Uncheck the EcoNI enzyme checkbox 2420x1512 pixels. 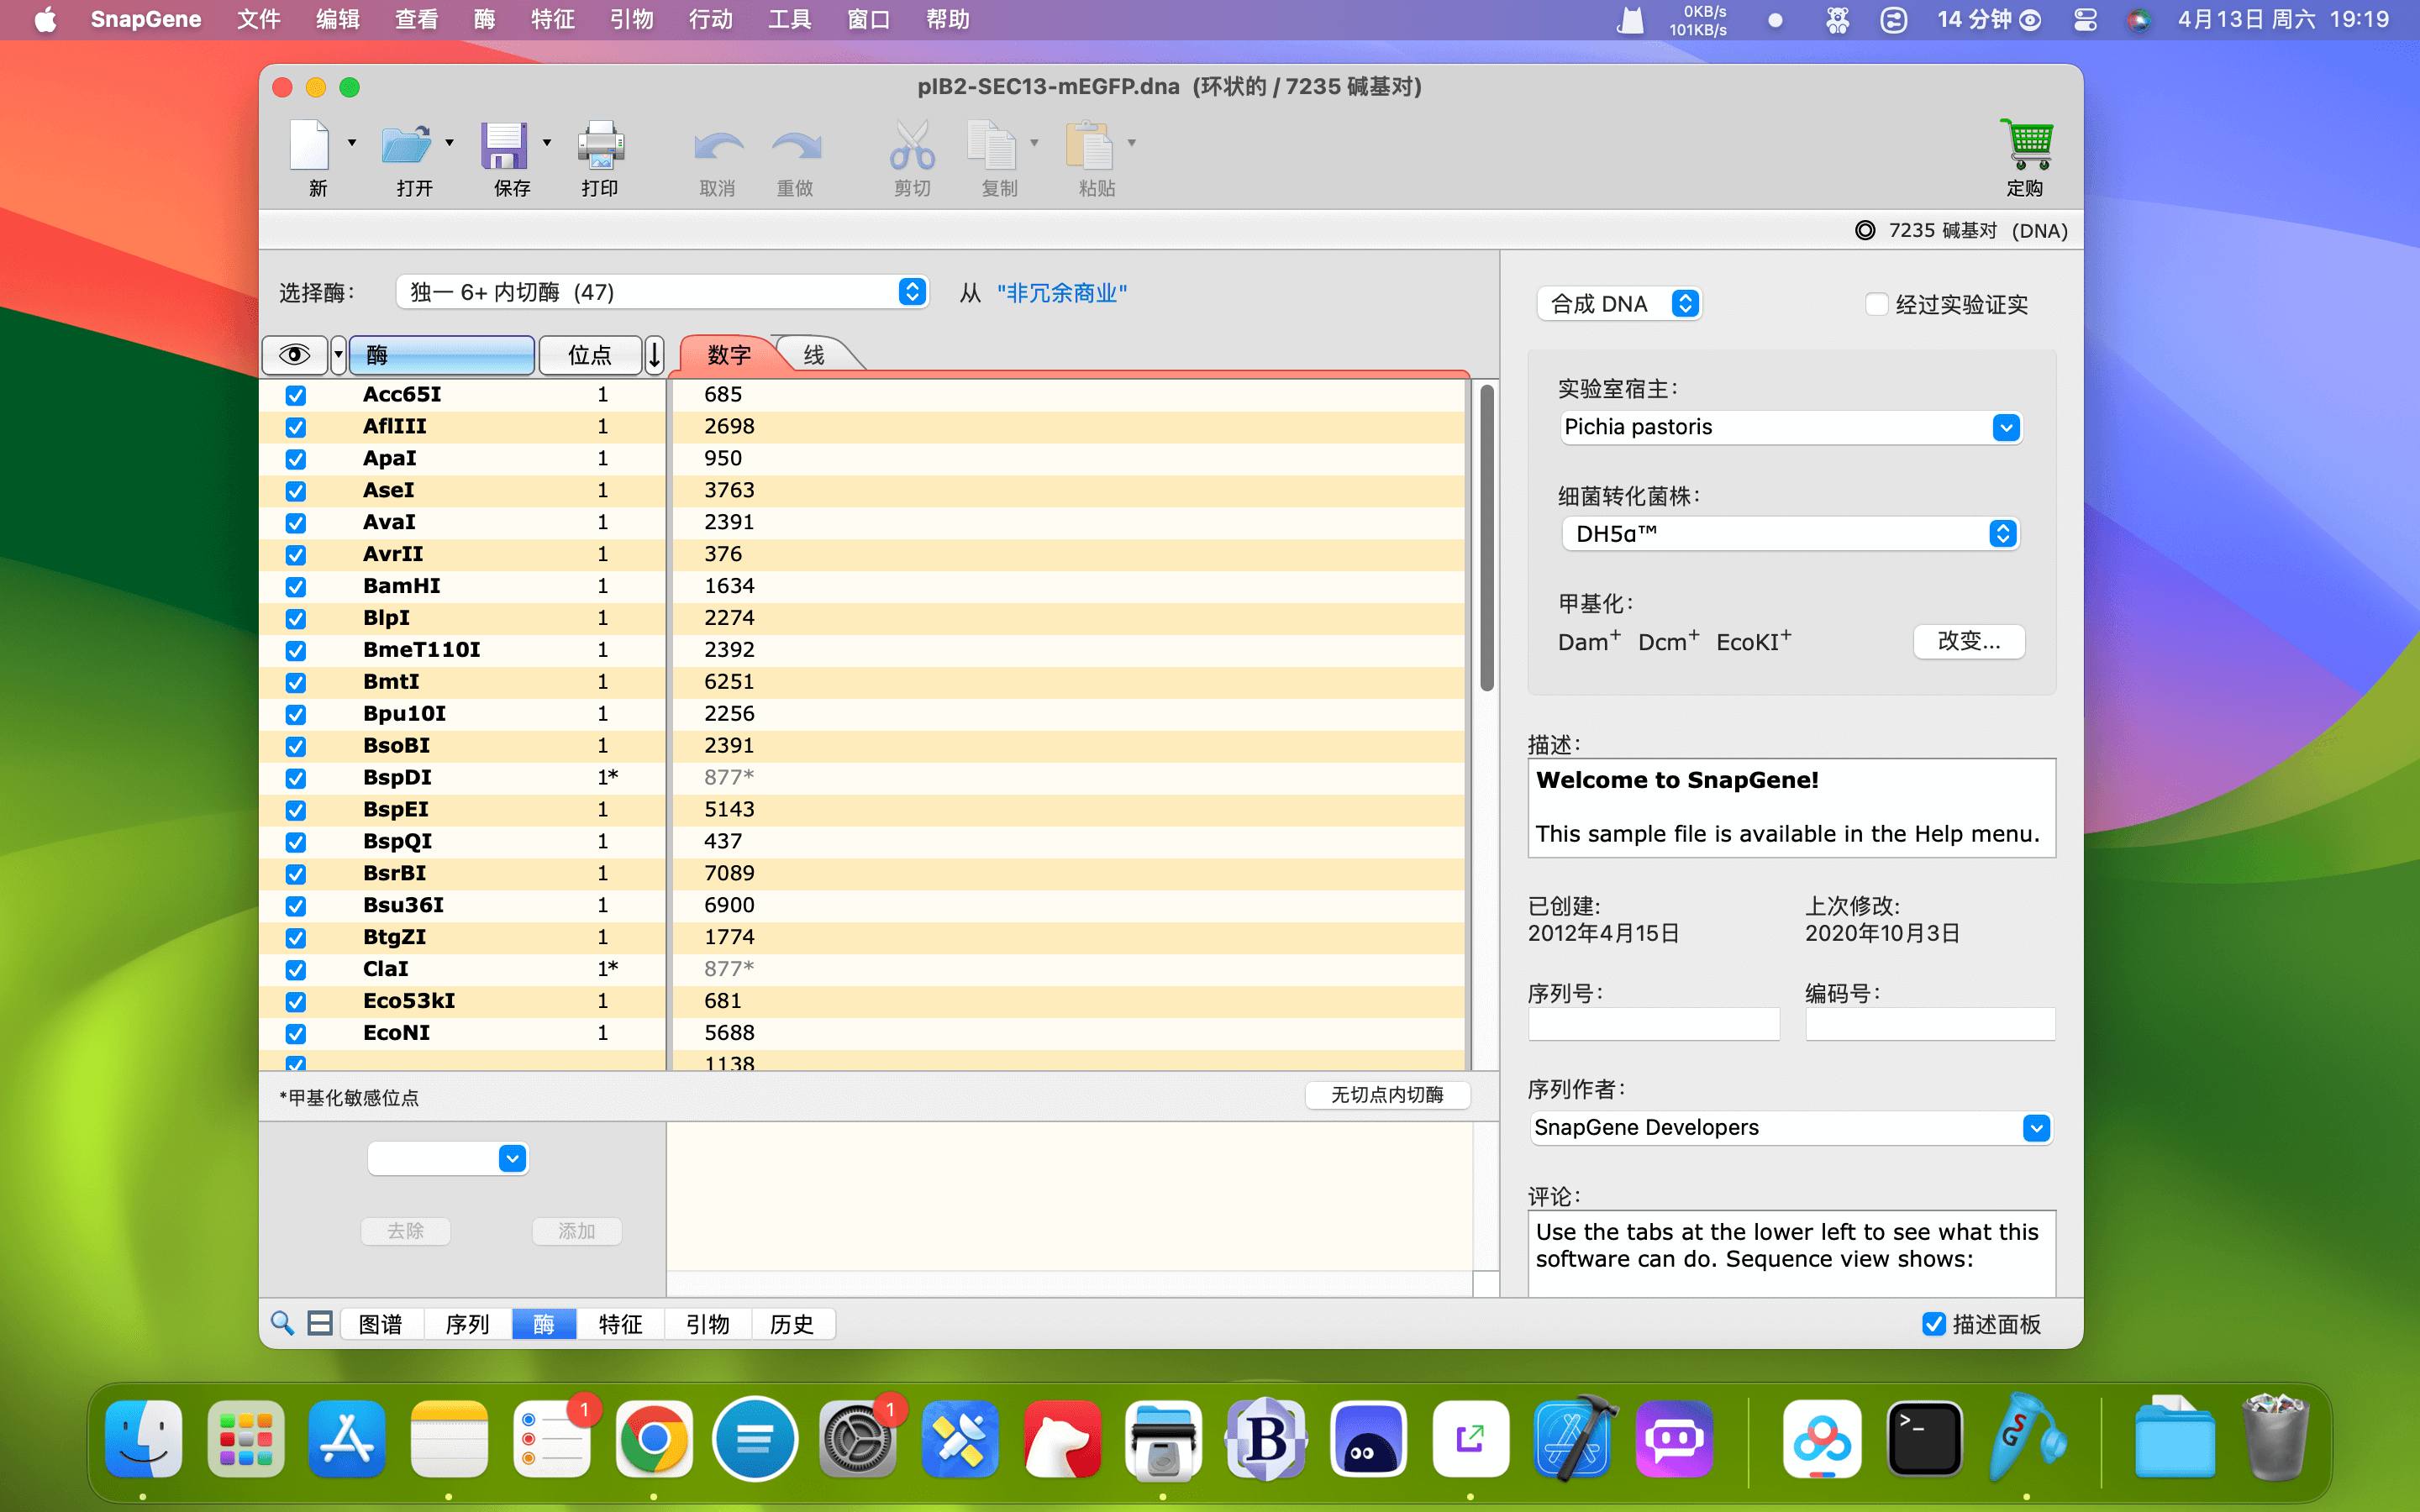[295, 1034]
